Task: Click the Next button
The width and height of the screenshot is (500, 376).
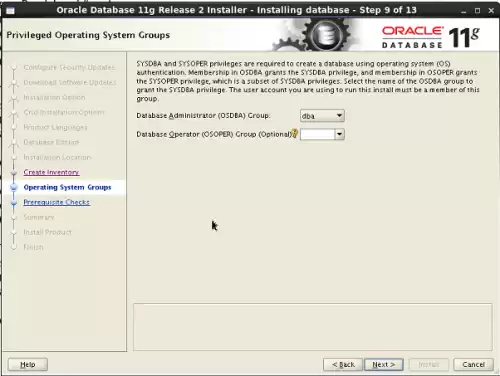Action: click(x=384, y=364)
